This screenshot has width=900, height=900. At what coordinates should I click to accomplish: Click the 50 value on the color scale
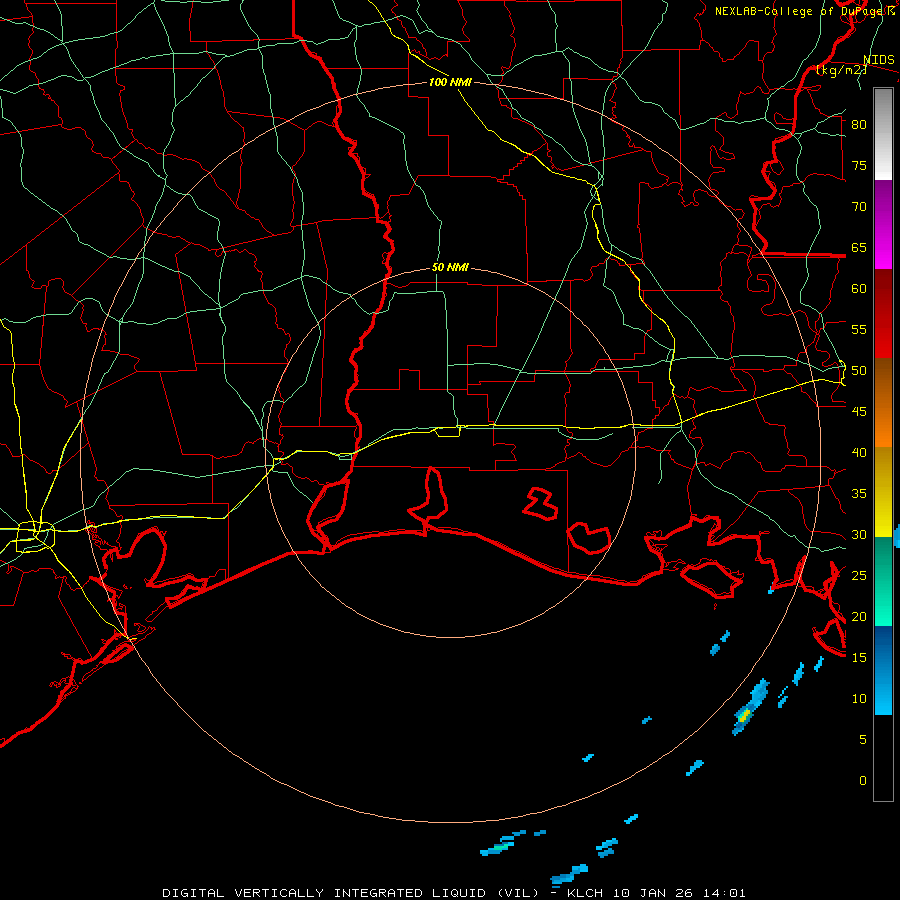[x=859, y=371]
